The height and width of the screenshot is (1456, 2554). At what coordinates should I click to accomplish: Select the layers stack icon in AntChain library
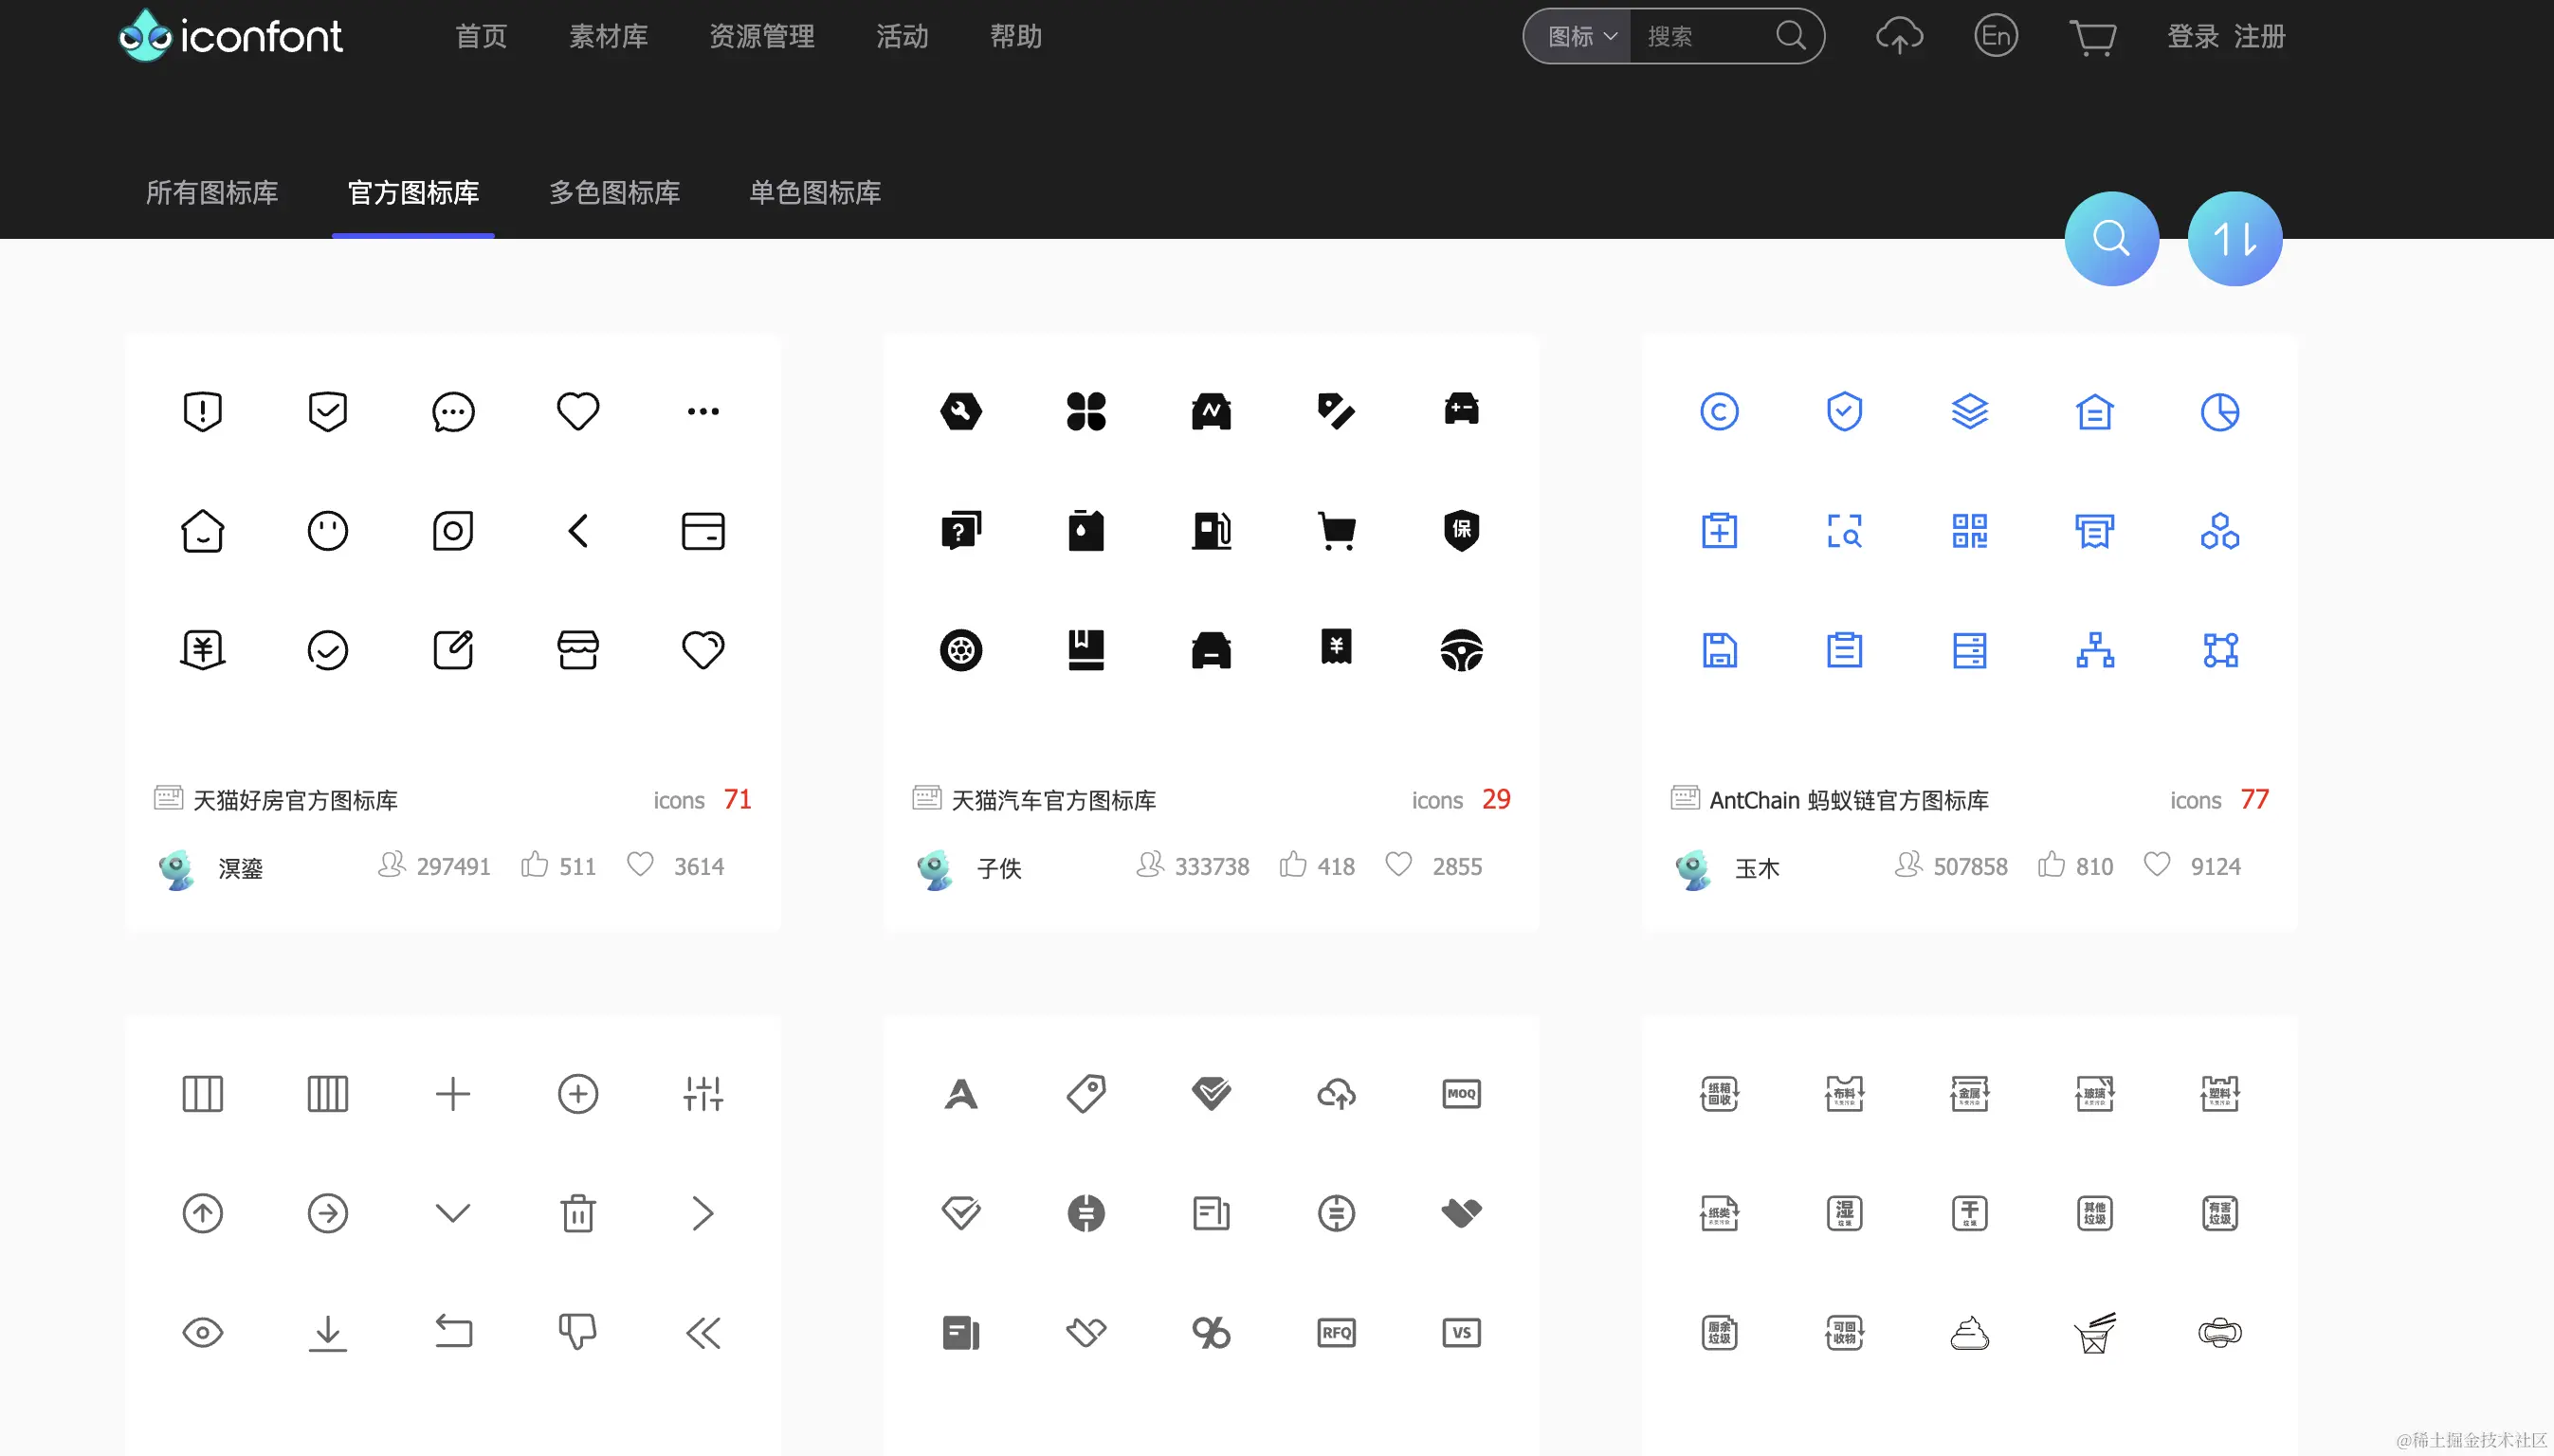[1969, 411]
